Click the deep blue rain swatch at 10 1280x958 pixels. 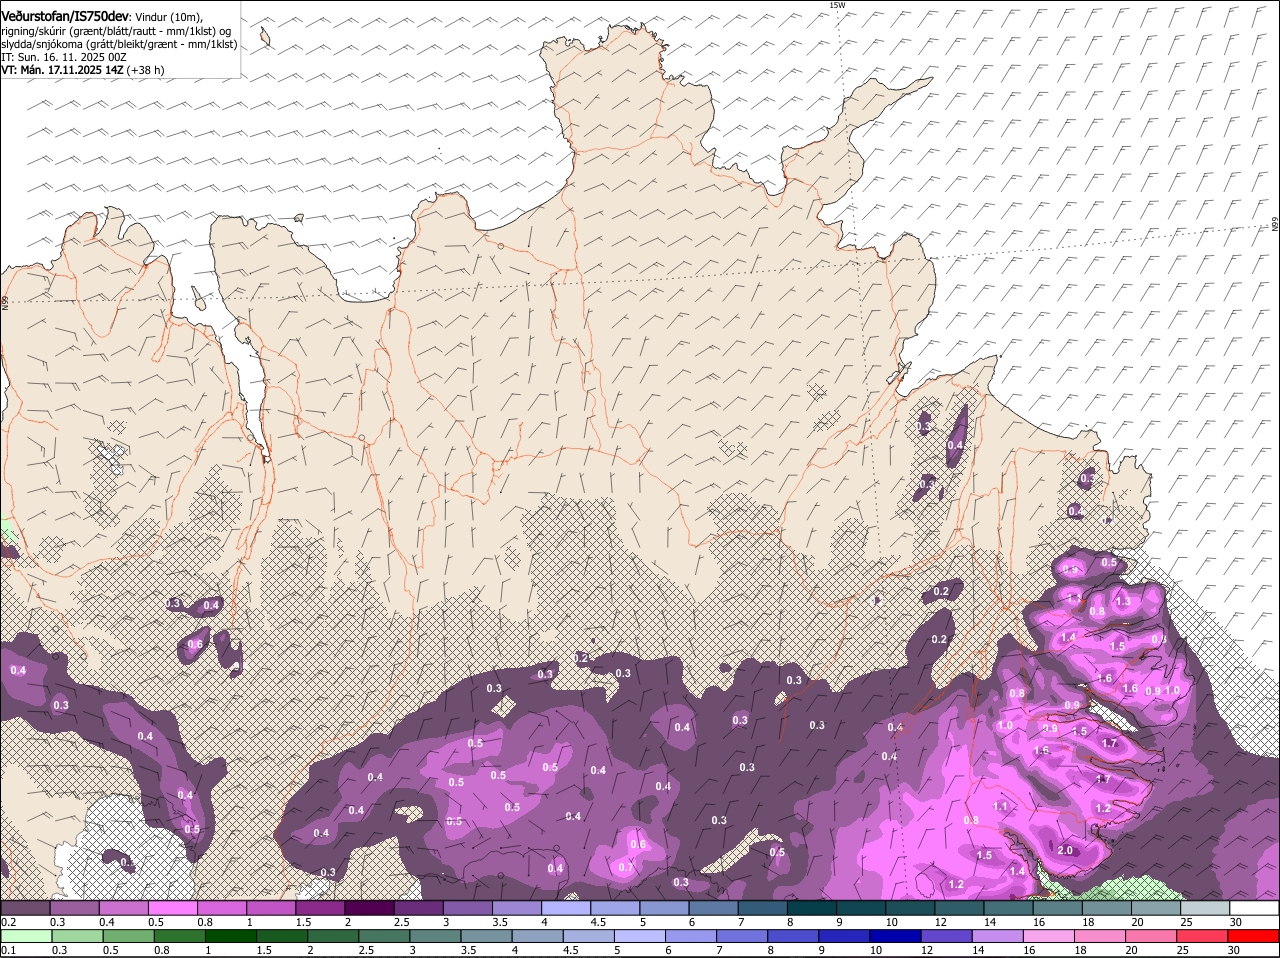click(897, 936)
